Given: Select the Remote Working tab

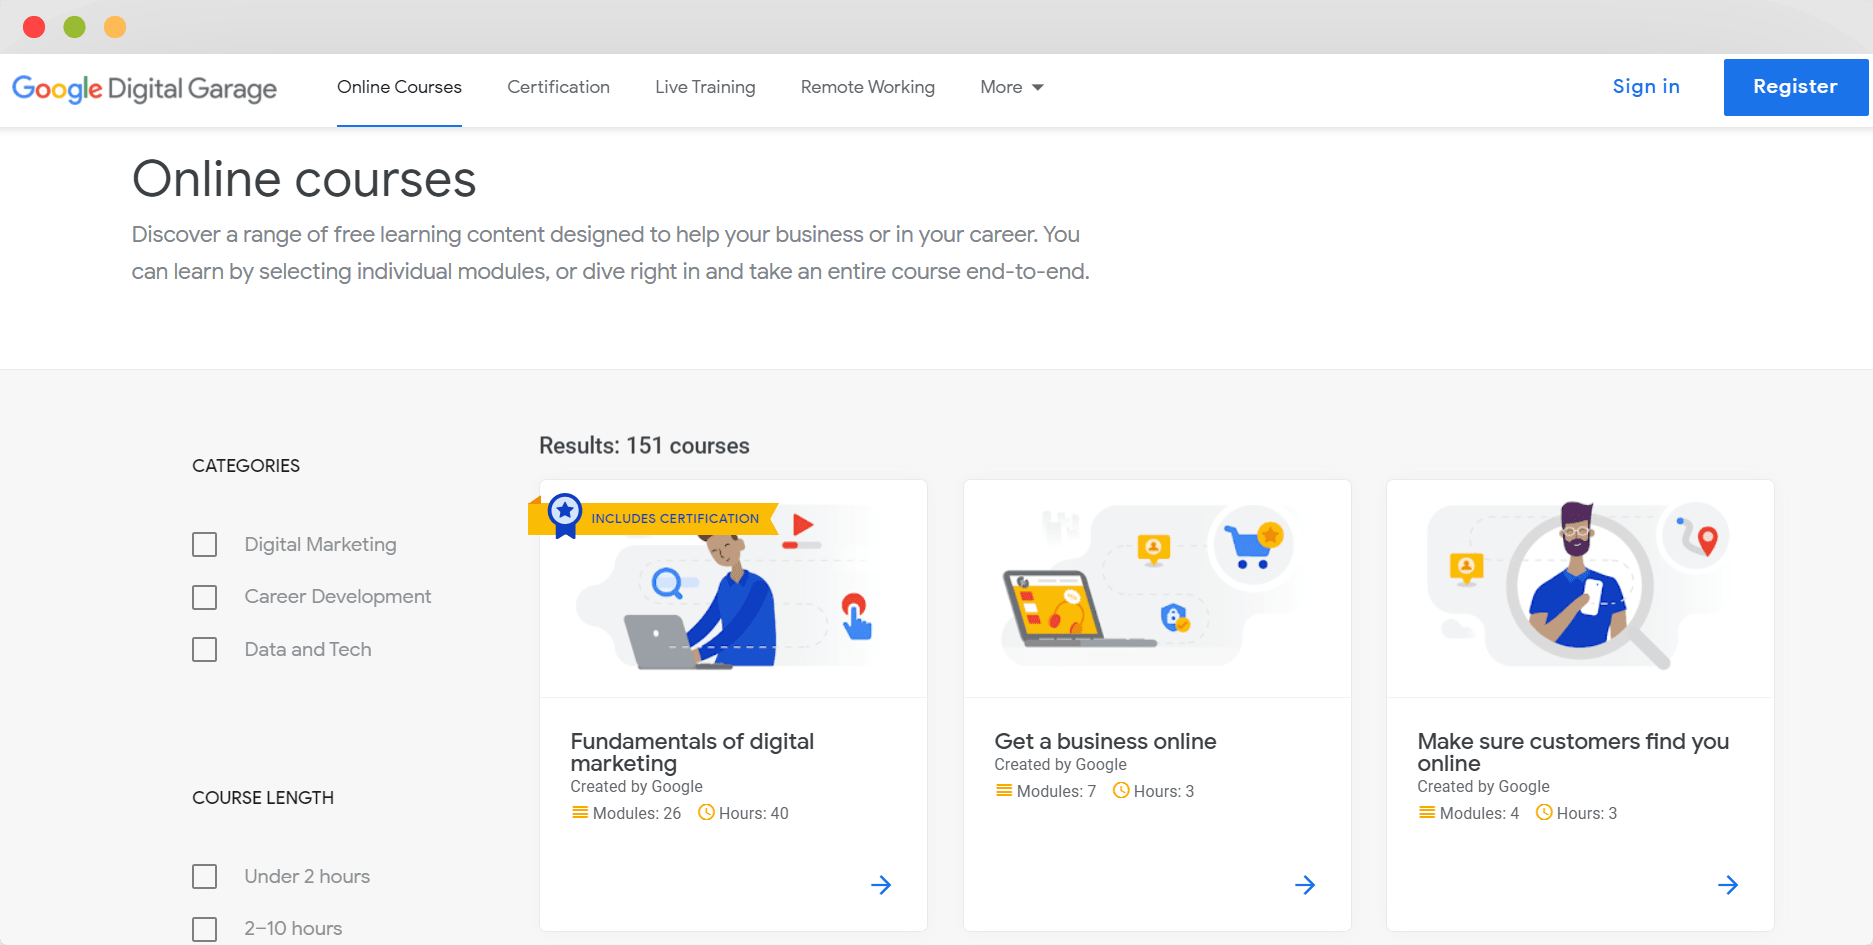Looking at the screenshot, I should tap(868, 88).
